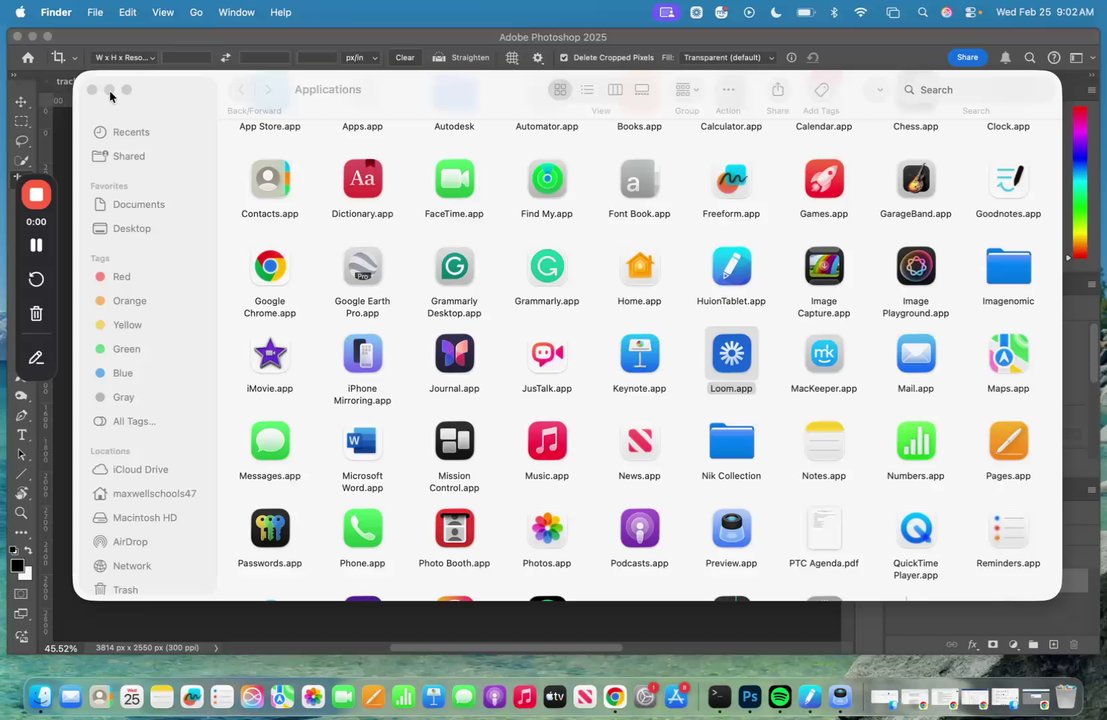
Task: Launch HuionTablet.app
Action: click(x=731, y=266)
